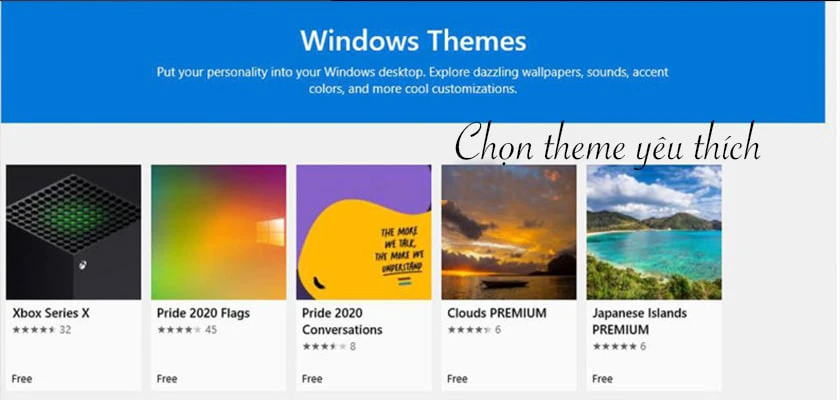Open the Pride 2020 Flags theme image
This screenshot has width=840, height=400.
pyautogui.click(x=219, y=232)
